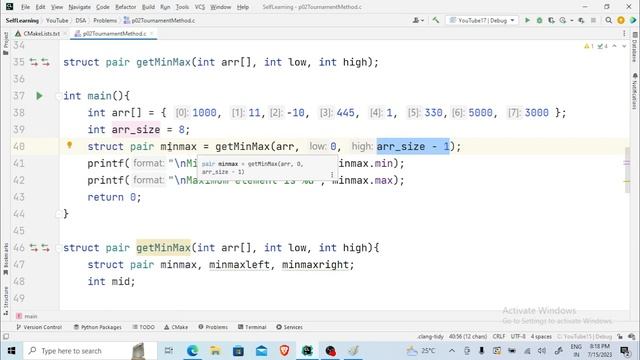Open the File menu
The width and height of the screenshot is (640, 360).
pos(25,7)
